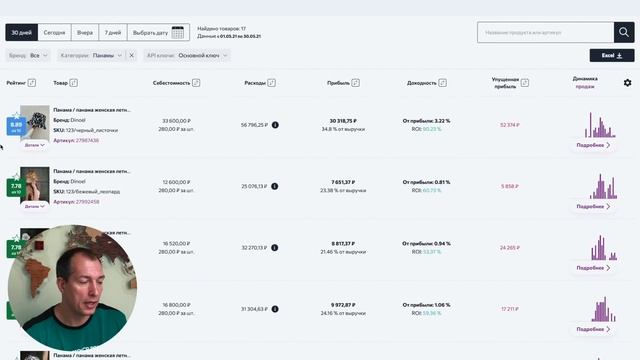
Task: Click cost value 16 800,00 ₽
Action: (x=176, y=305)
